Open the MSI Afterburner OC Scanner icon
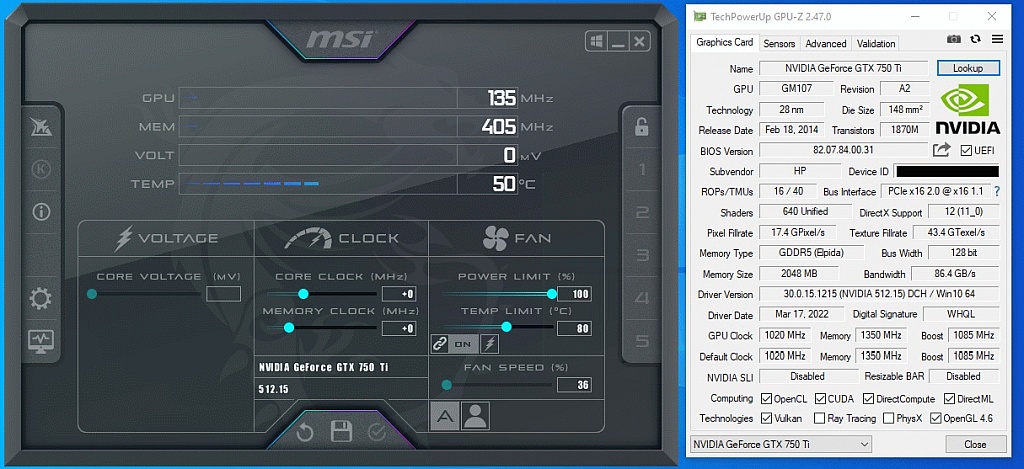The image size is (1024, 469). (41, 127)
